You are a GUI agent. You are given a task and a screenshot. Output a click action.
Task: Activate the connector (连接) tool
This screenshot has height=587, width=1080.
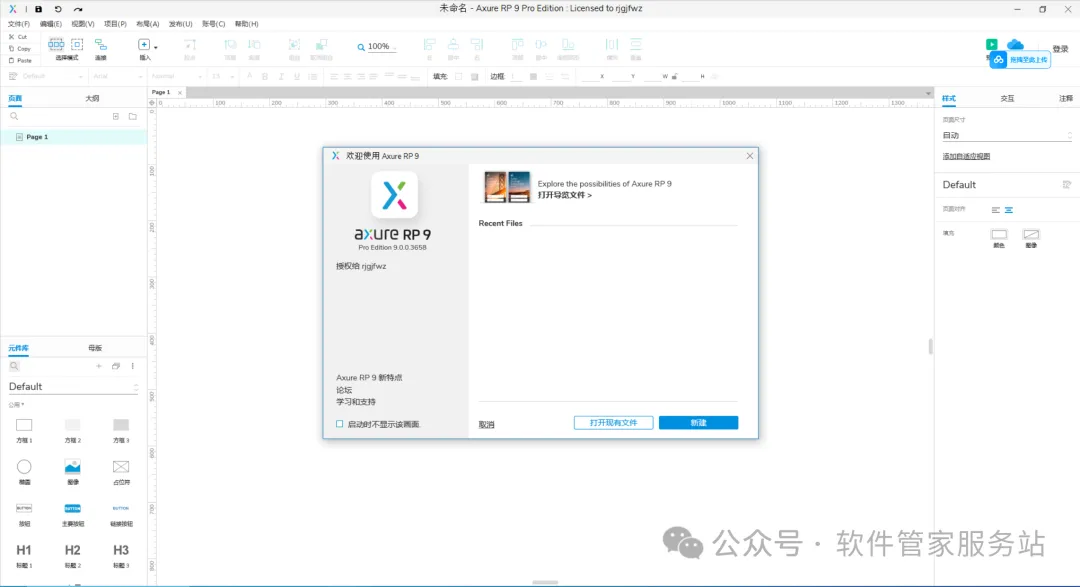101,48
